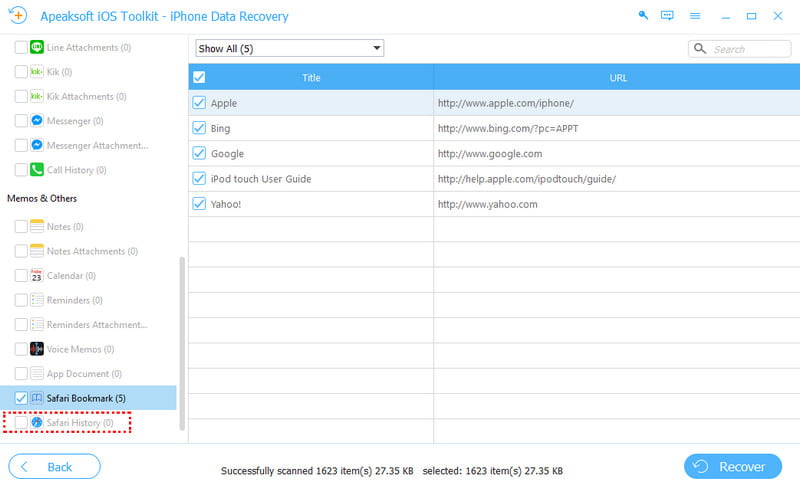Viewport: 800px width, 489px height.
Task: Uncheck the Yahoo! bookmark checkbox
Action: [199, 204]
